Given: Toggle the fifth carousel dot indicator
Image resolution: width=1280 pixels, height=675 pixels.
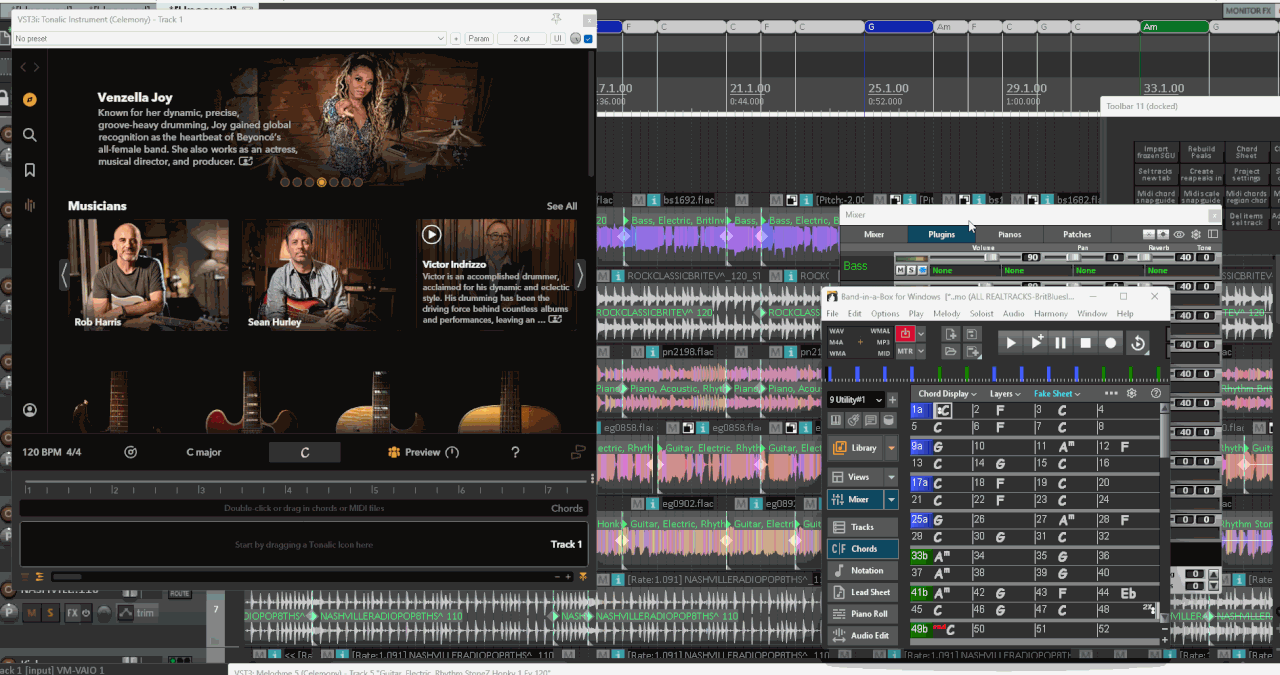Looking at the screenshot, I should tap(334, 182).
